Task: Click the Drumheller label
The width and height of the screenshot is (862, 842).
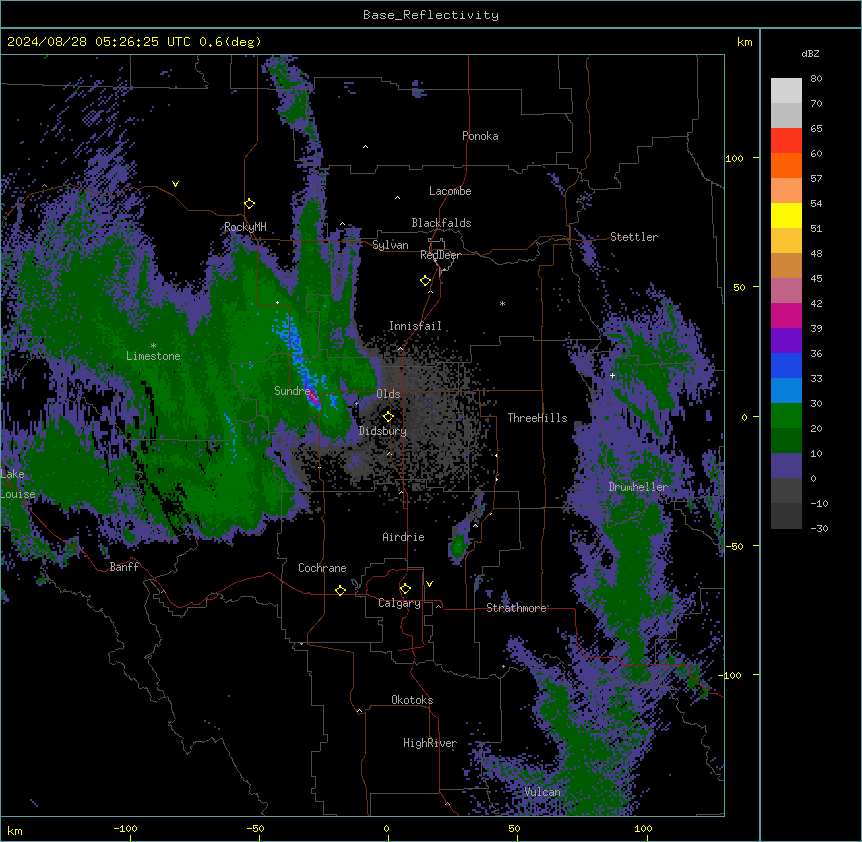Action: click(x=638, y=487)
